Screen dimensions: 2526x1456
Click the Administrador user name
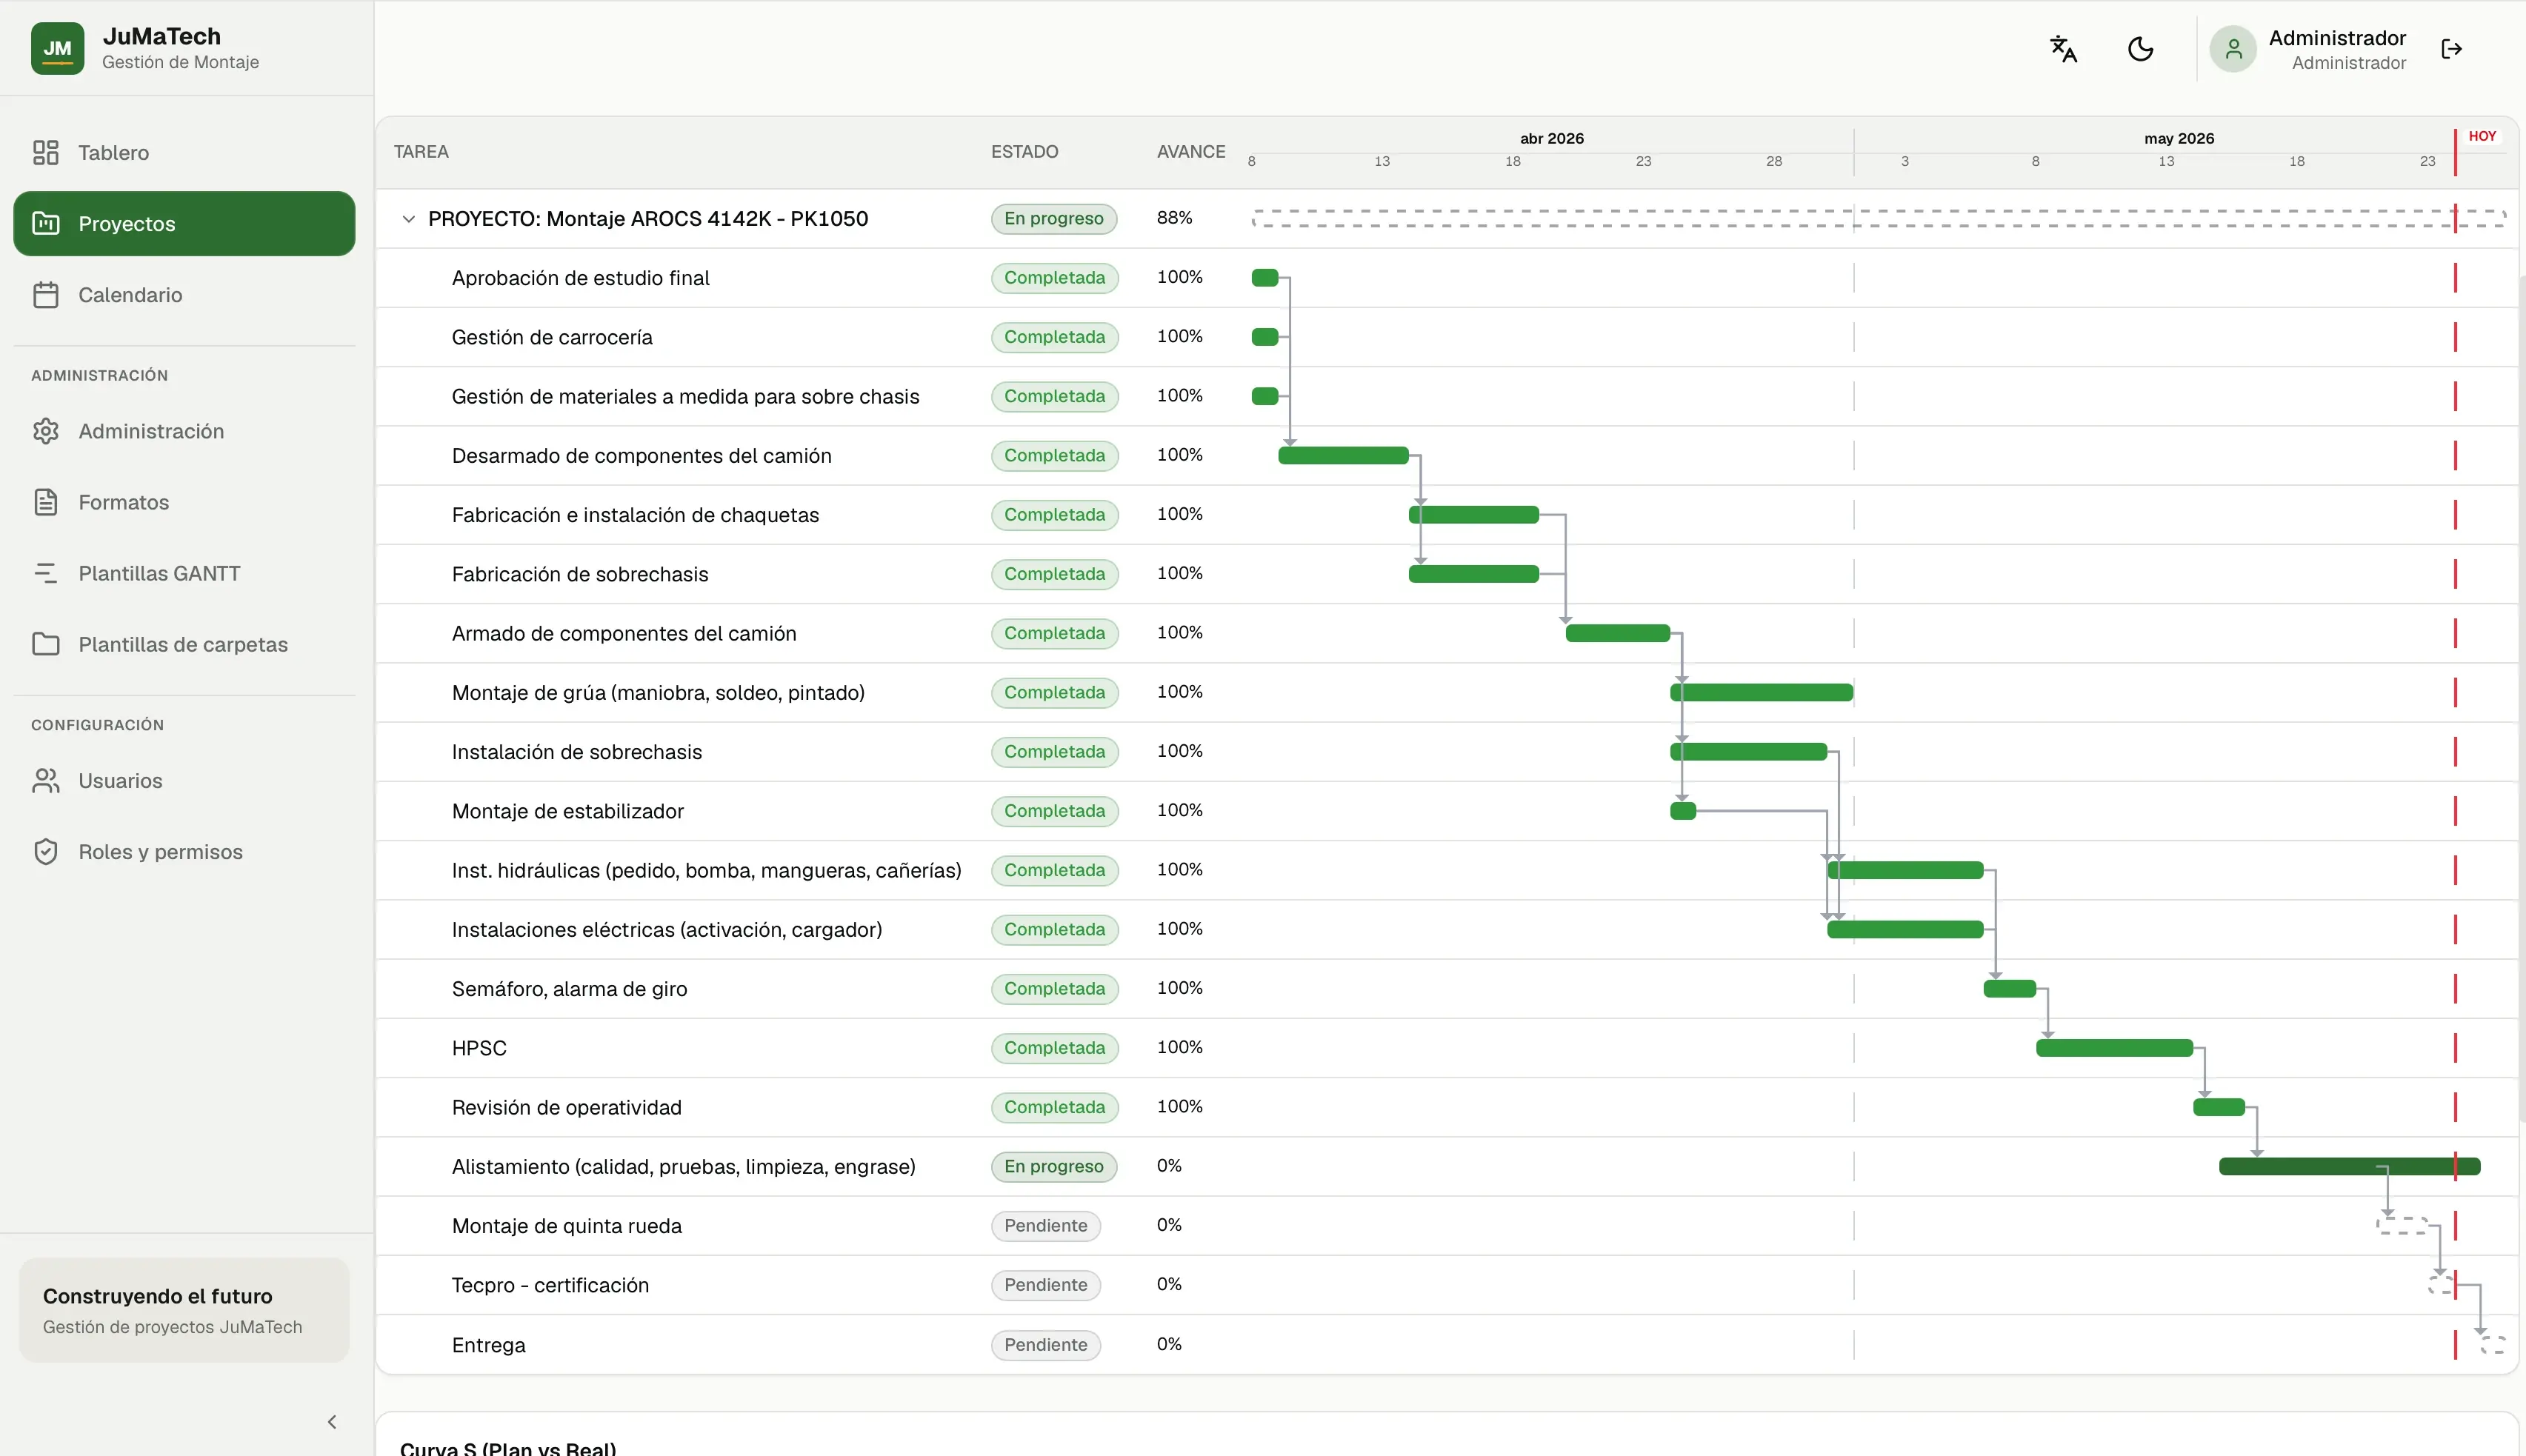point(2337,38)
